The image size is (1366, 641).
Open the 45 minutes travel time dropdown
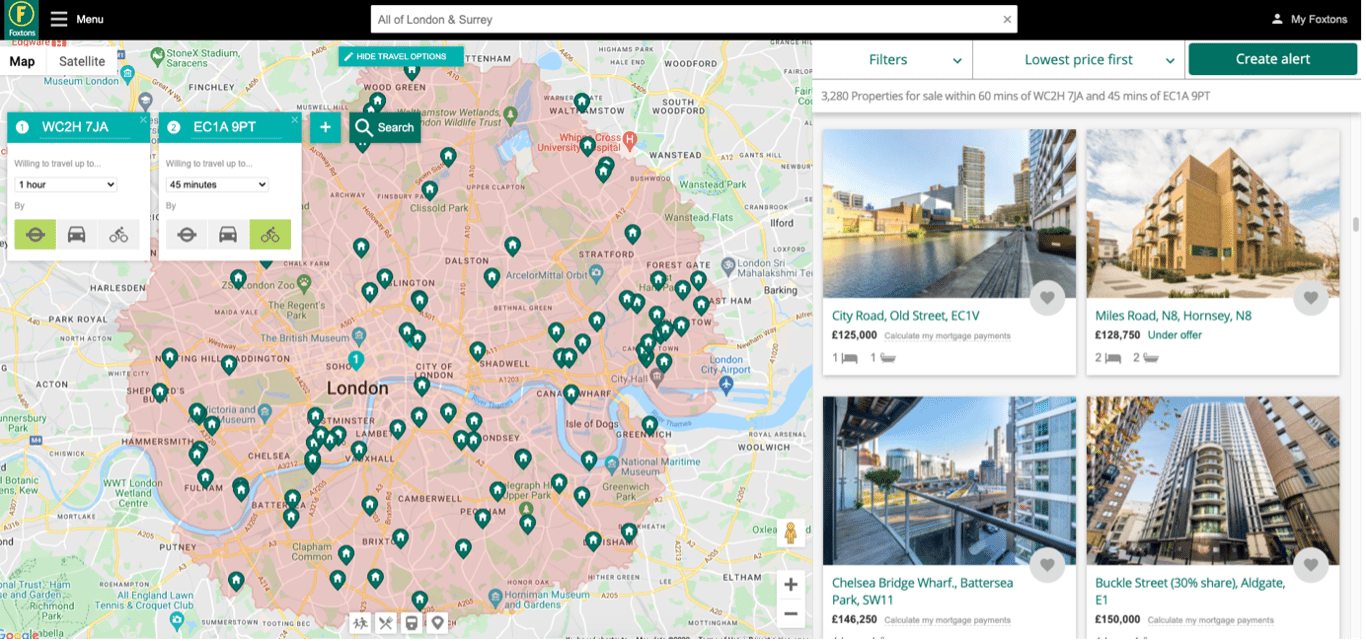[217, 184]
